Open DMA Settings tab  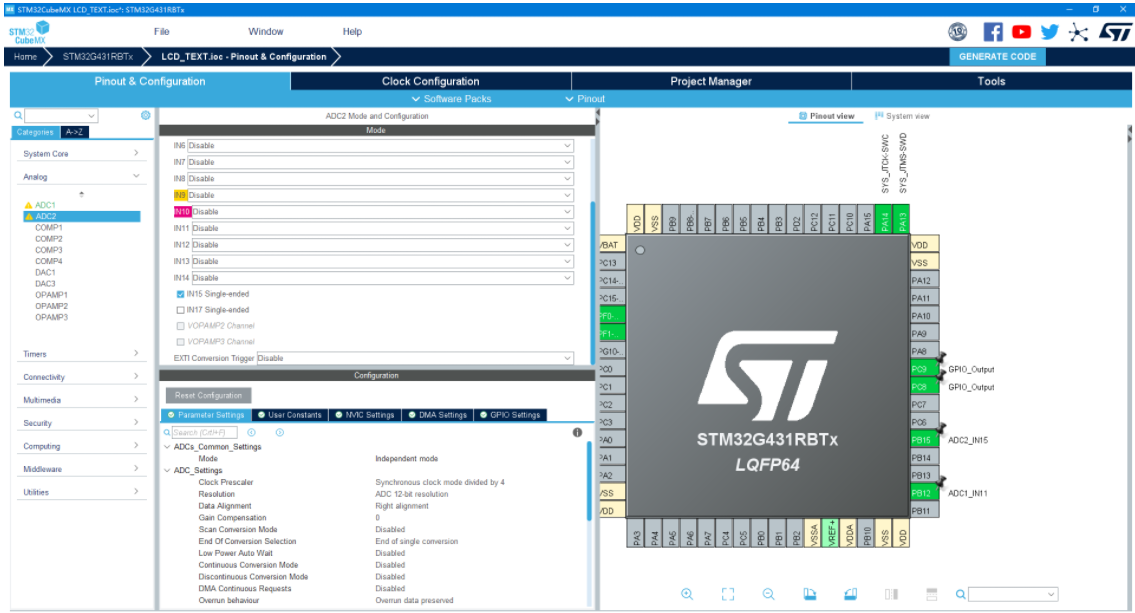tap(437, 415)
